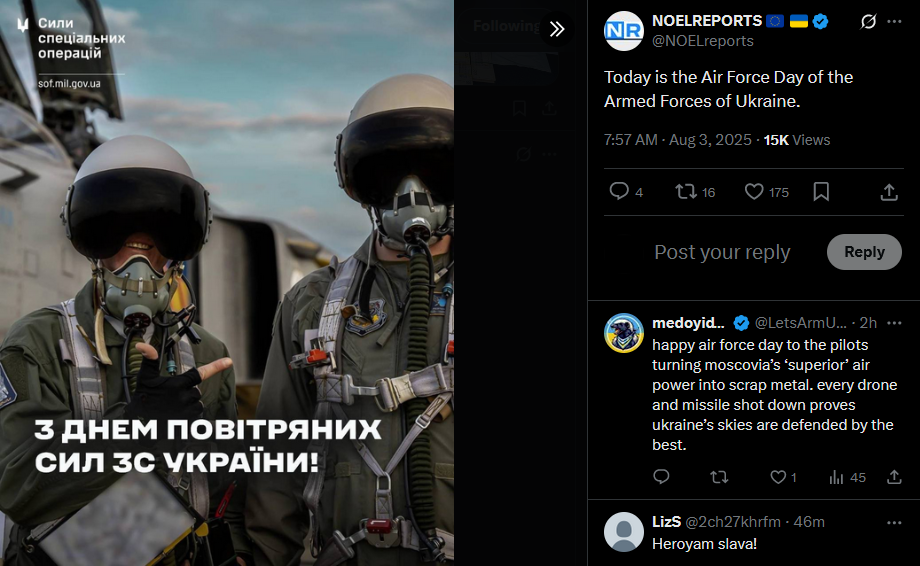
Task: Open the NOELREPORTS profile avatar
Action: (x=624, y=31)
